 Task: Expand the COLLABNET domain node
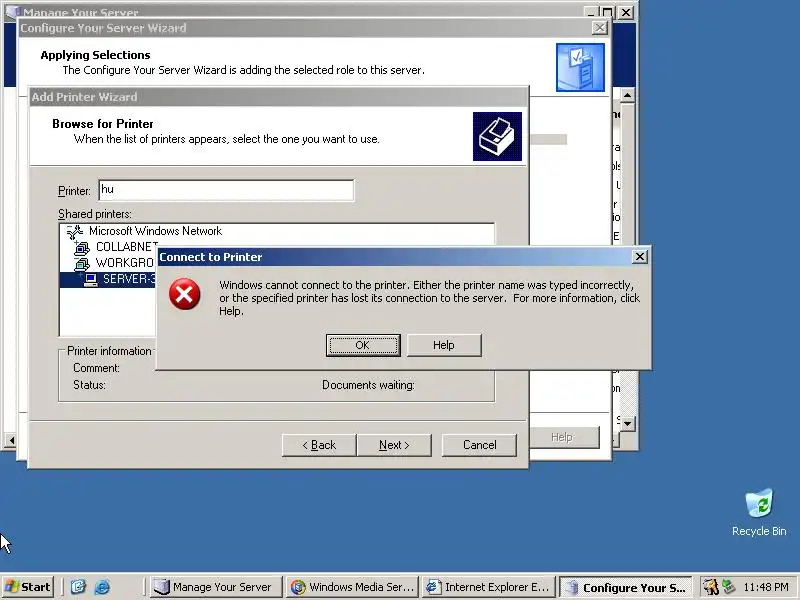point(76,244)
